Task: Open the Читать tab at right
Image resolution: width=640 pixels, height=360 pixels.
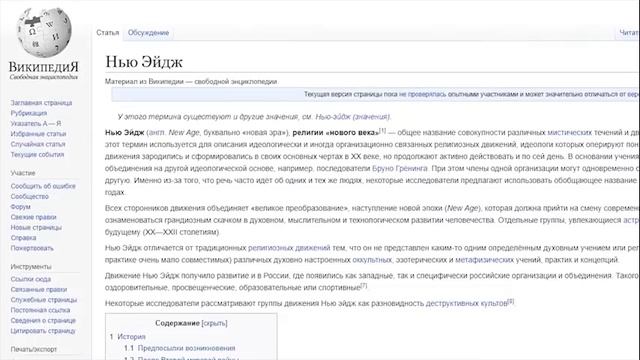Action: [x=629, y=33]
